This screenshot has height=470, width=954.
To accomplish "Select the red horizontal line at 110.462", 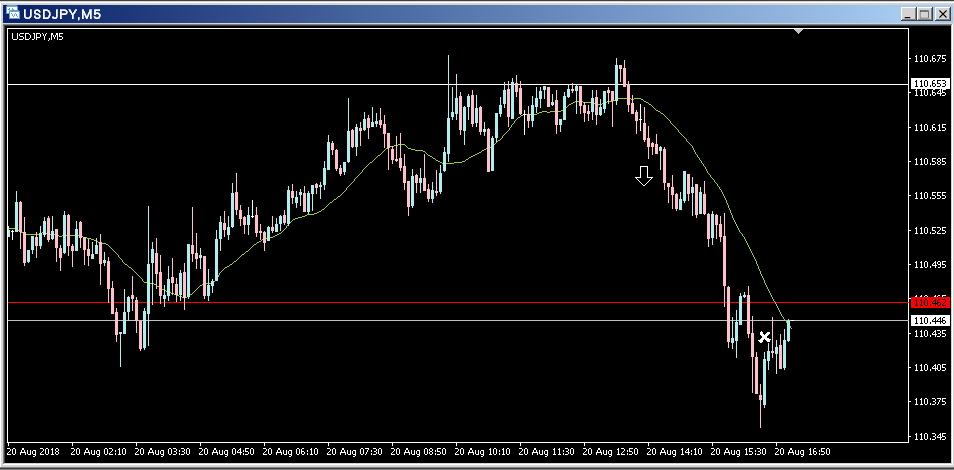I will [x=458, y=302].
